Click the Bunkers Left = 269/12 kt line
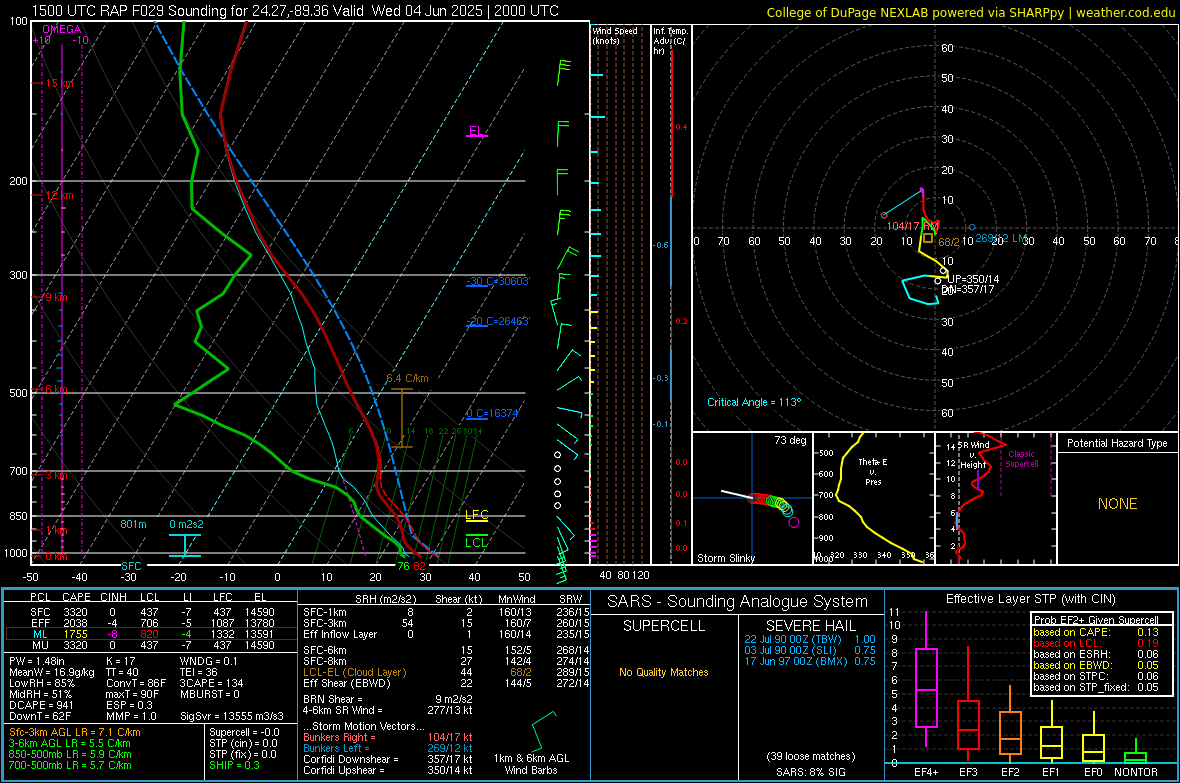The height and width of the screenshot is (783, 1180). [388, 748]
